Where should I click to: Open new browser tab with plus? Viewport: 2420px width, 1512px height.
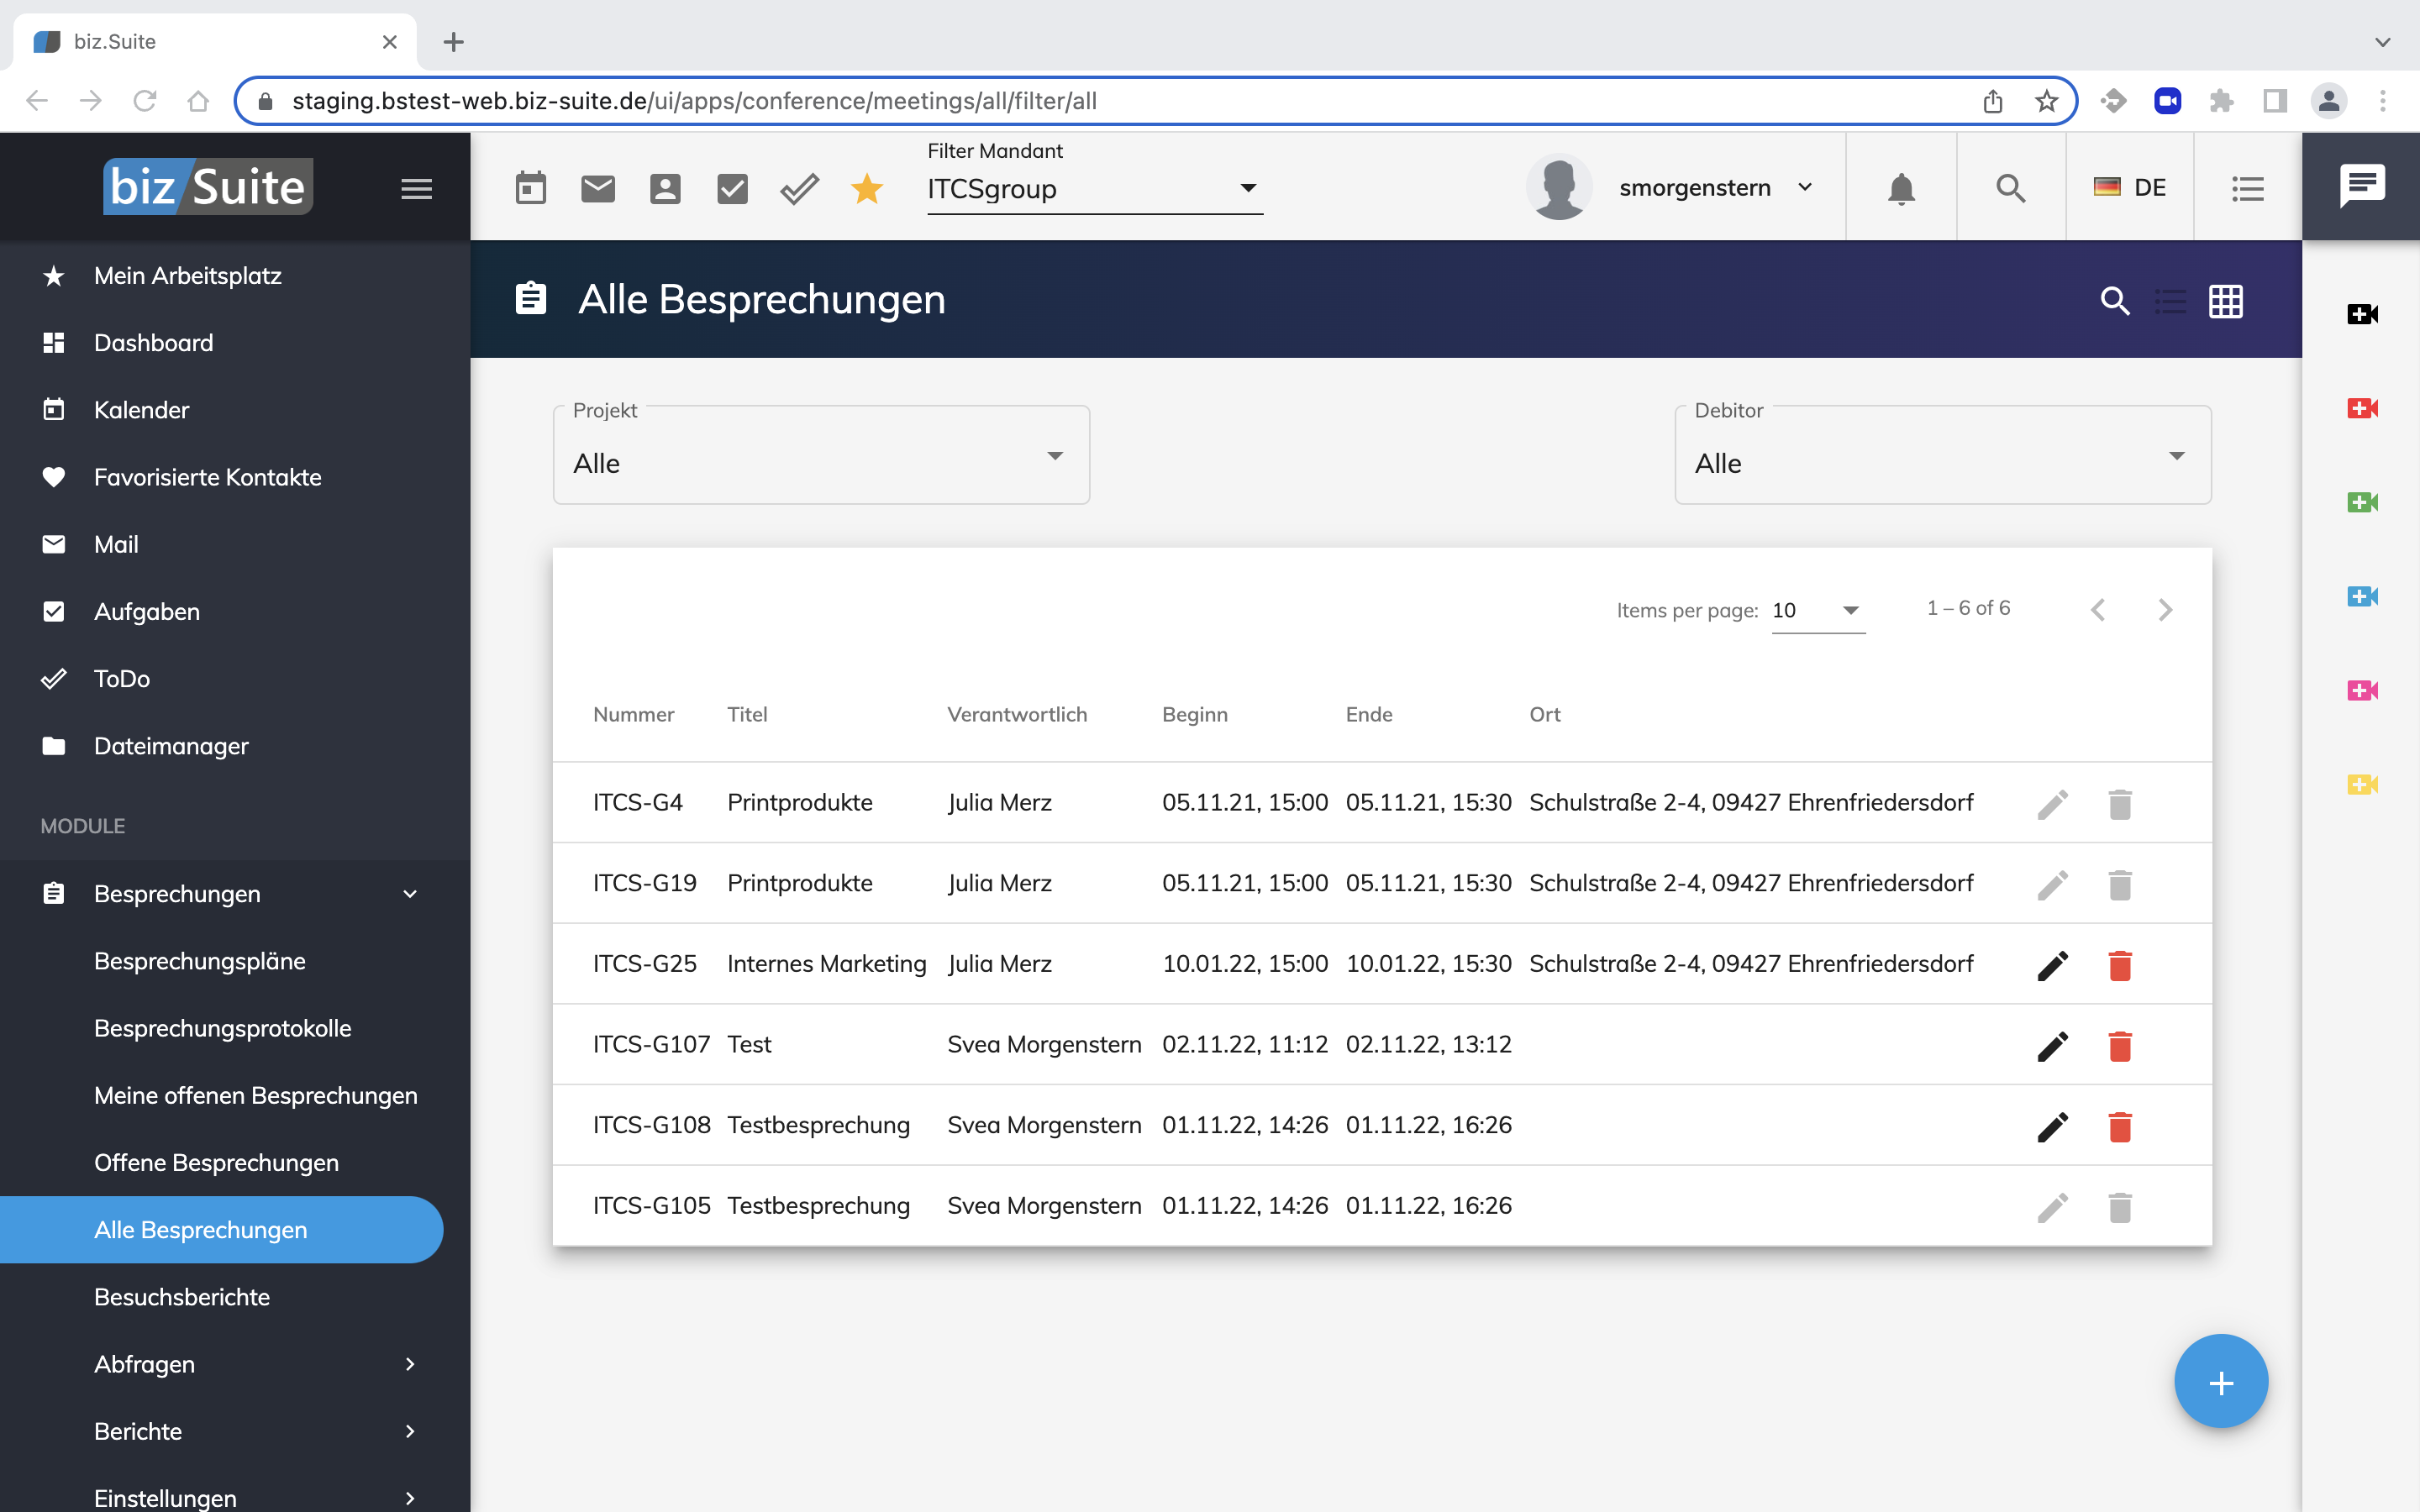pos(453,42)
